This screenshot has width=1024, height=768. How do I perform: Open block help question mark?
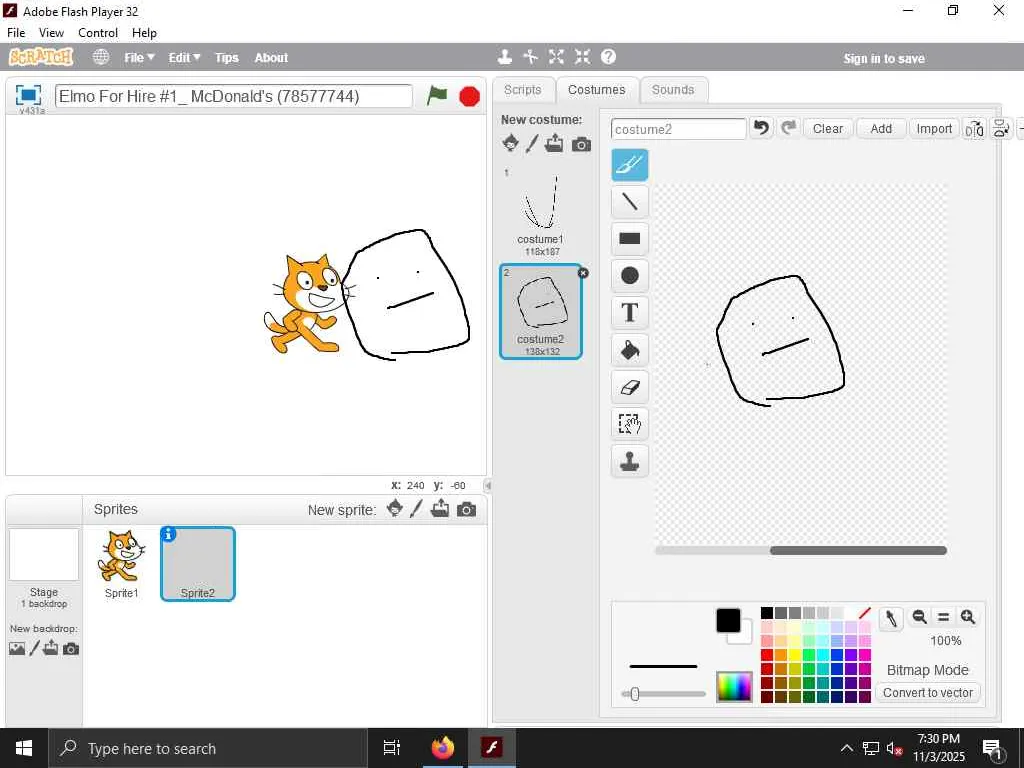608,57
